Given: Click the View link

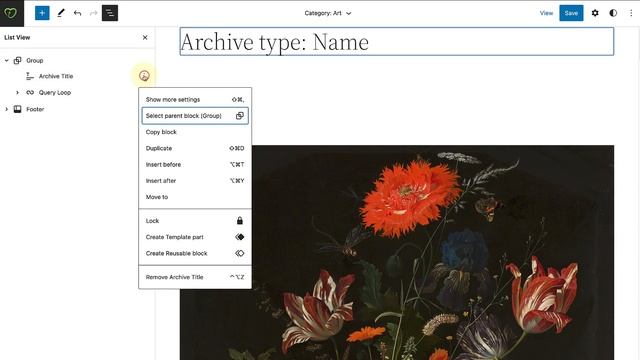Looking at the screenshot, I should pyautogui.click(x=546, y=13).
